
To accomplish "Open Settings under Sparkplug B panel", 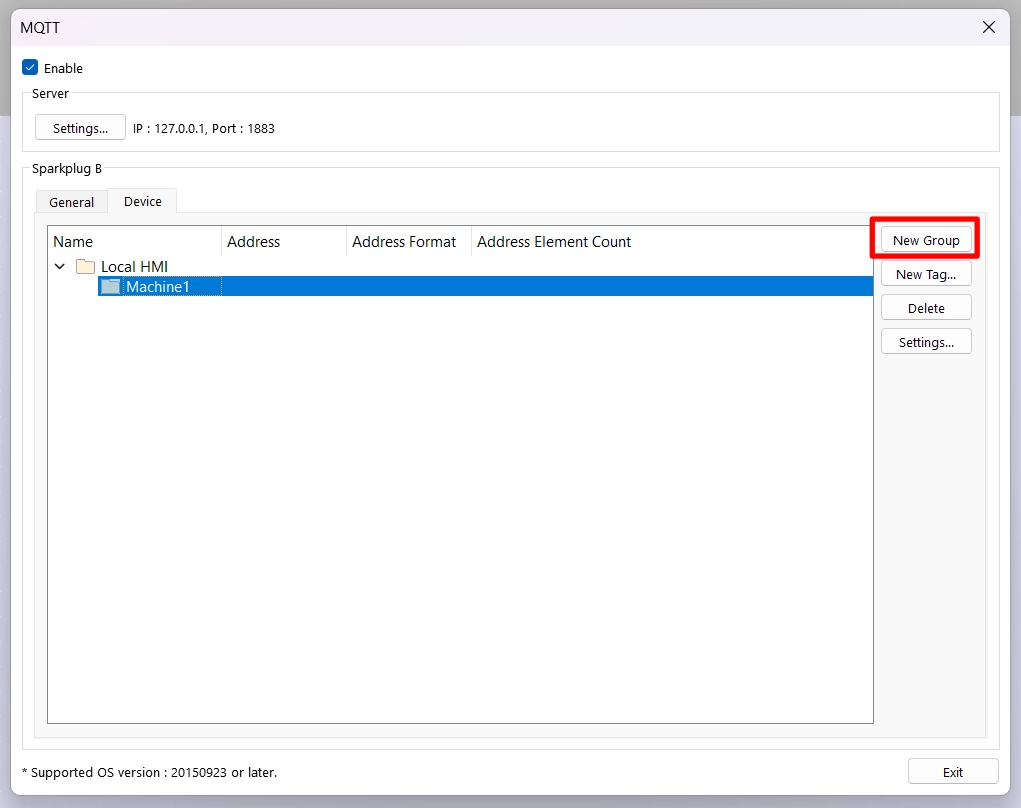I will coord(925,341).
